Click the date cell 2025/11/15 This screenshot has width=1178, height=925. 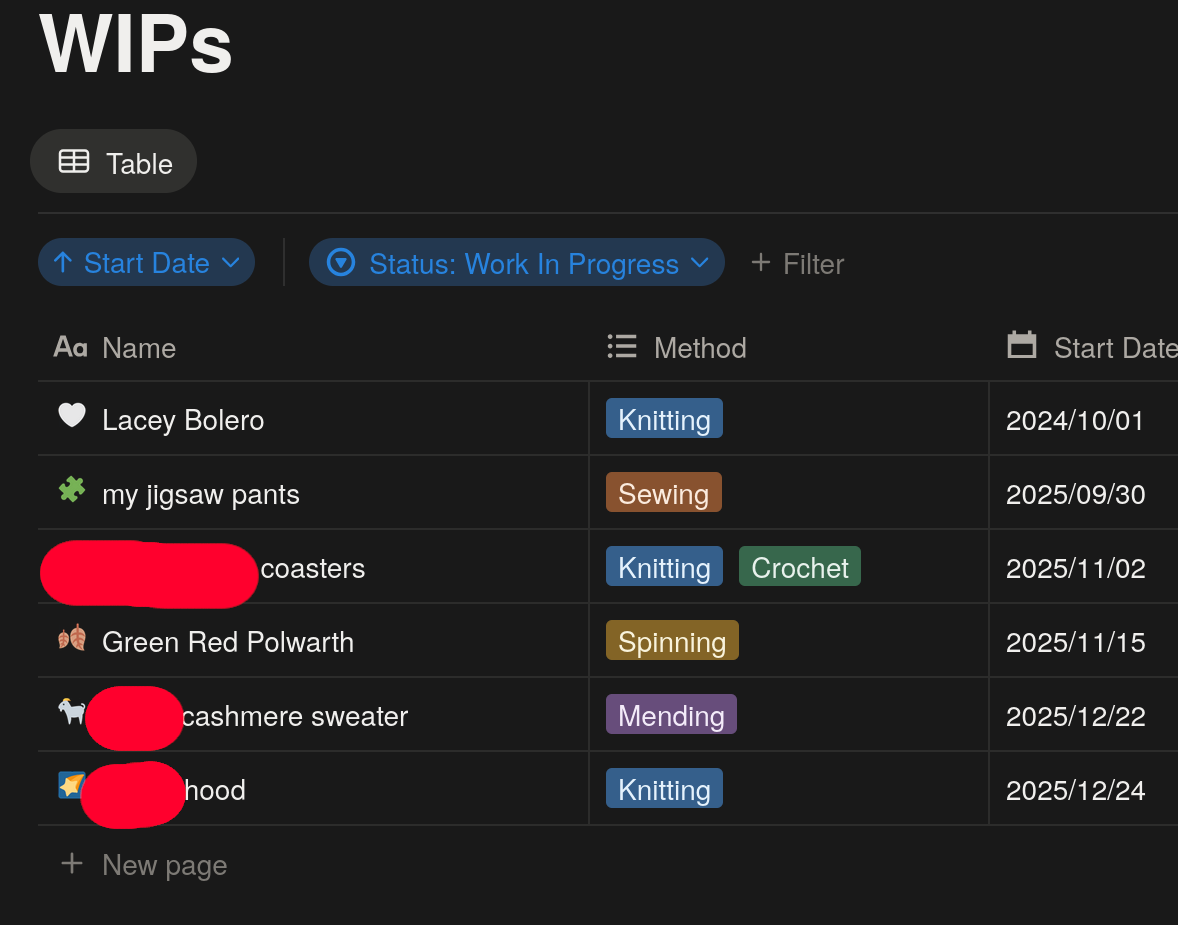click(x=1075, y=642)
